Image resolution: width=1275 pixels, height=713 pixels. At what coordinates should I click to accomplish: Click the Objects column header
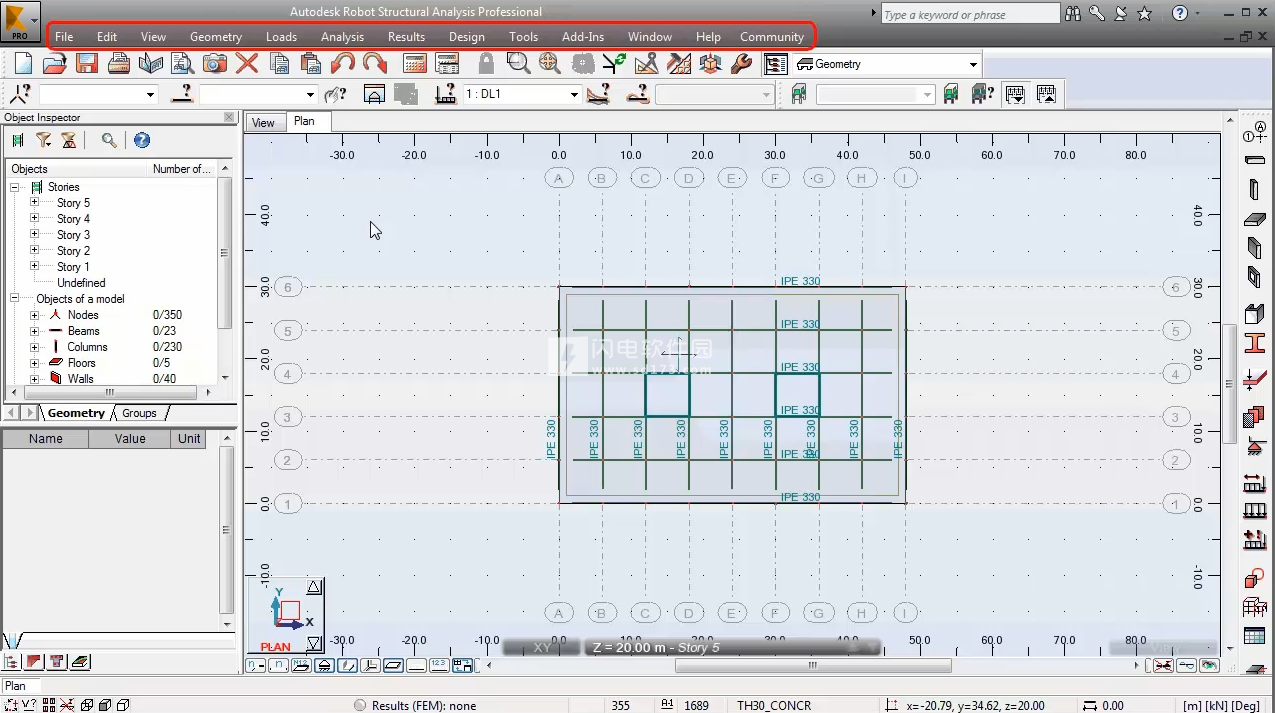(x=77, y=169)
